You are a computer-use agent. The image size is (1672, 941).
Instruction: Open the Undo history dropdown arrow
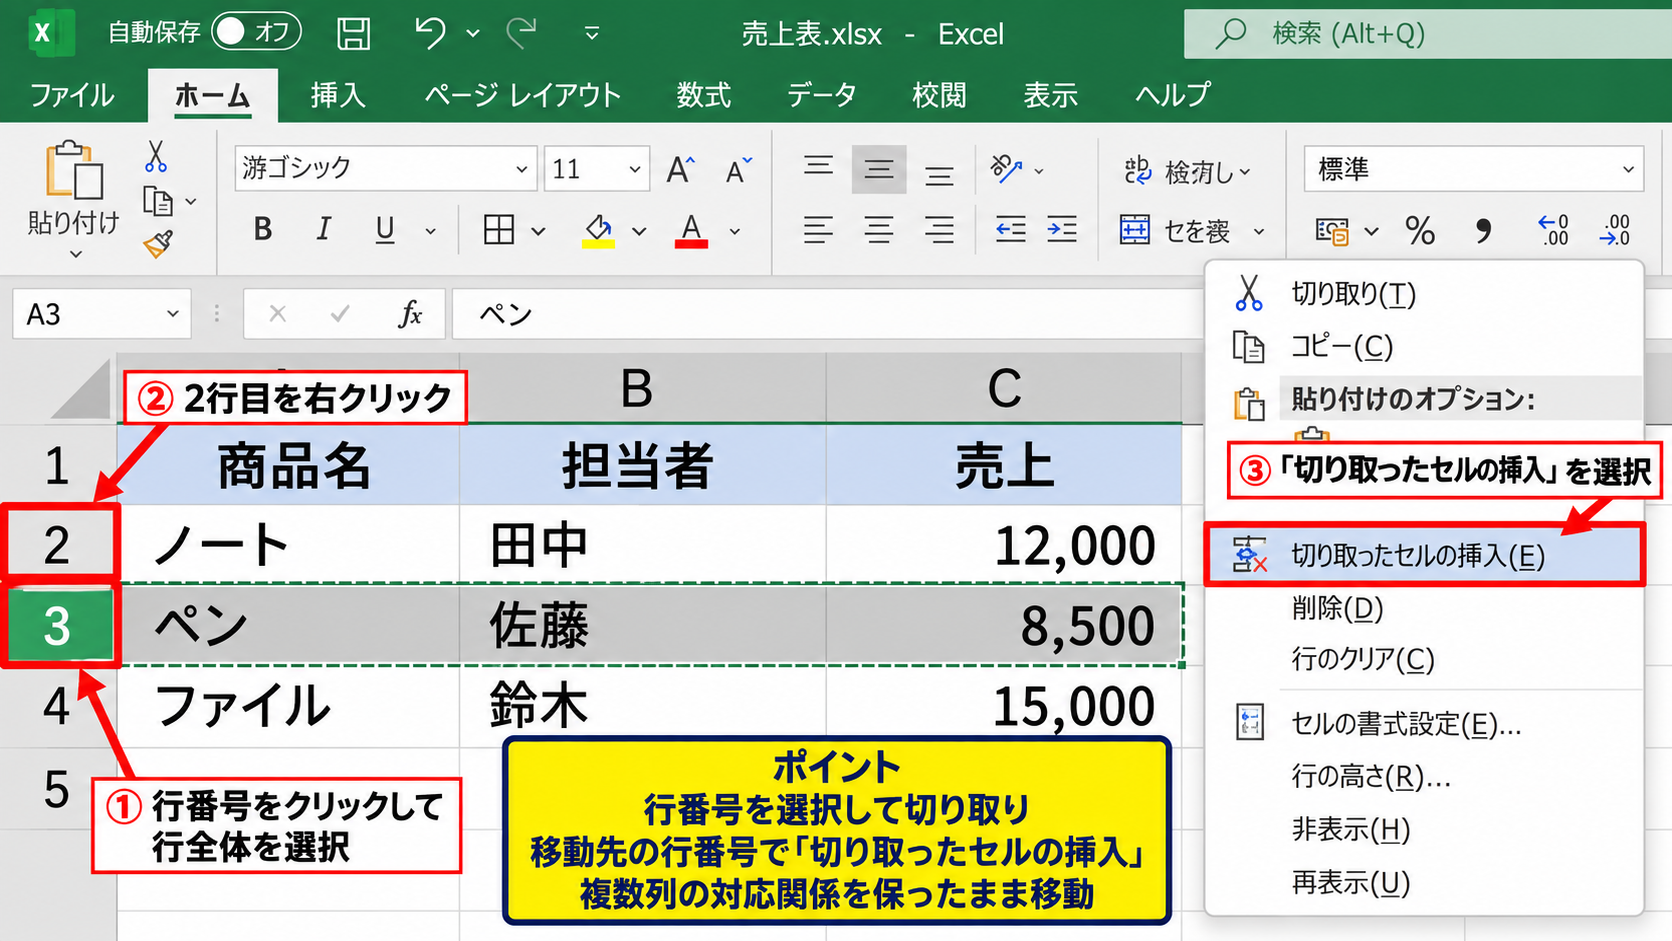pyautogui.click(x=473, y=34)
